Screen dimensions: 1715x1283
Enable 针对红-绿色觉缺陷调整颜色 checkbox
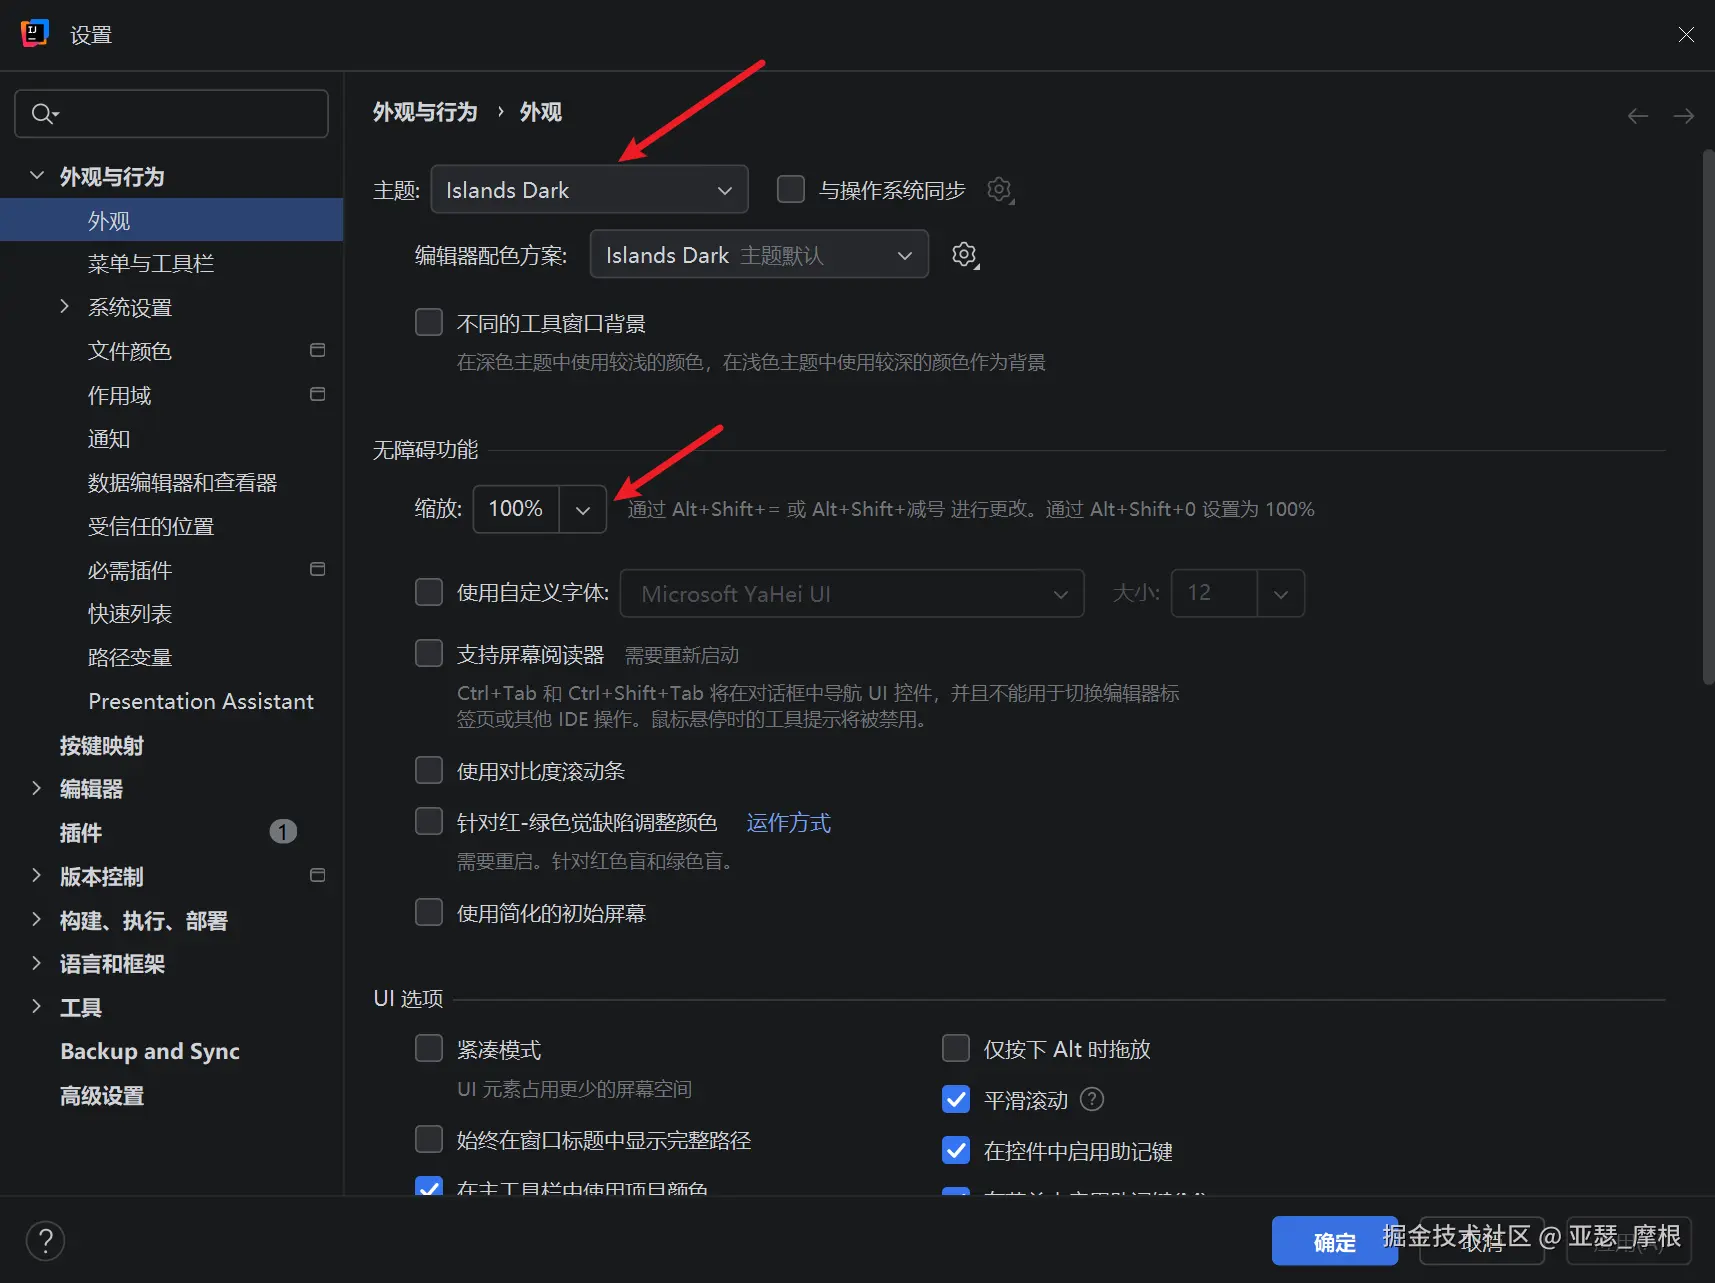(x=429, y=821)
